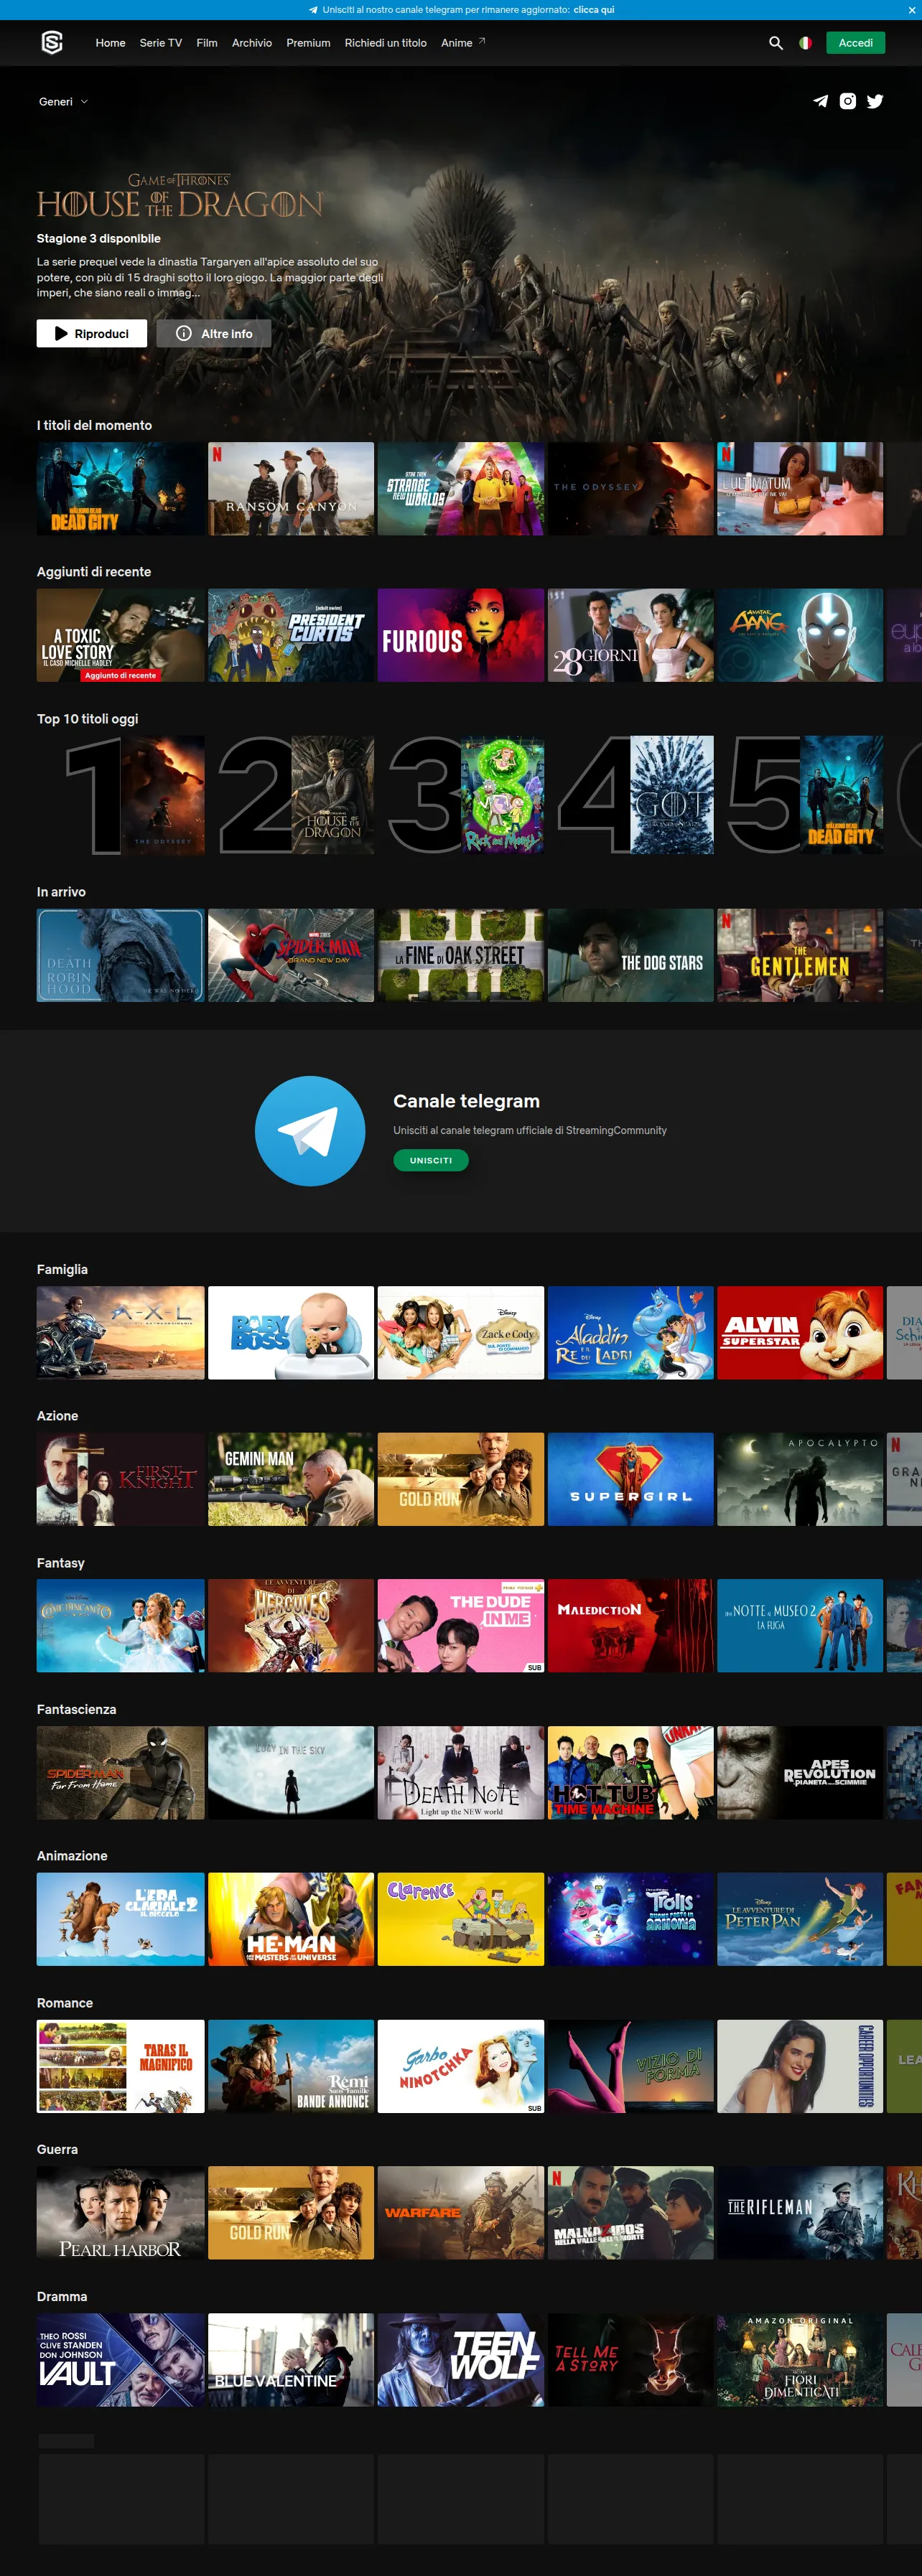Click the green UNISCITI button
922x2576 pixels.
[431, 1160]
